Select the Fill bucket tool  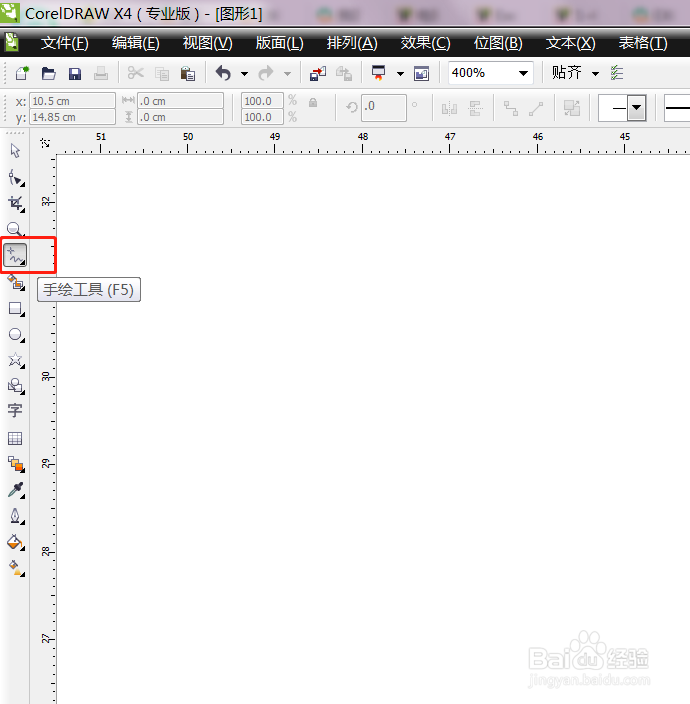click(x=16, y=542)
